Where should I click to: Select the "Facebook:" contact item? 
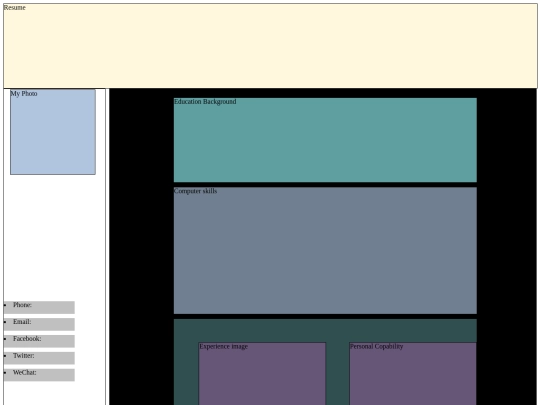click(x=39, y=341)
